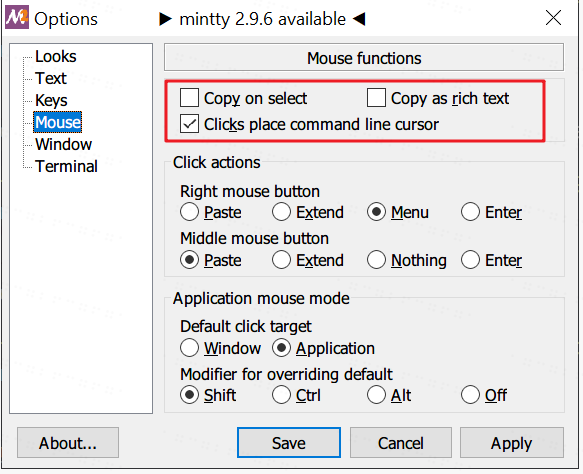Click the Mouse functions header
This screenshot has width=583, height=474.
coord(364,58)
